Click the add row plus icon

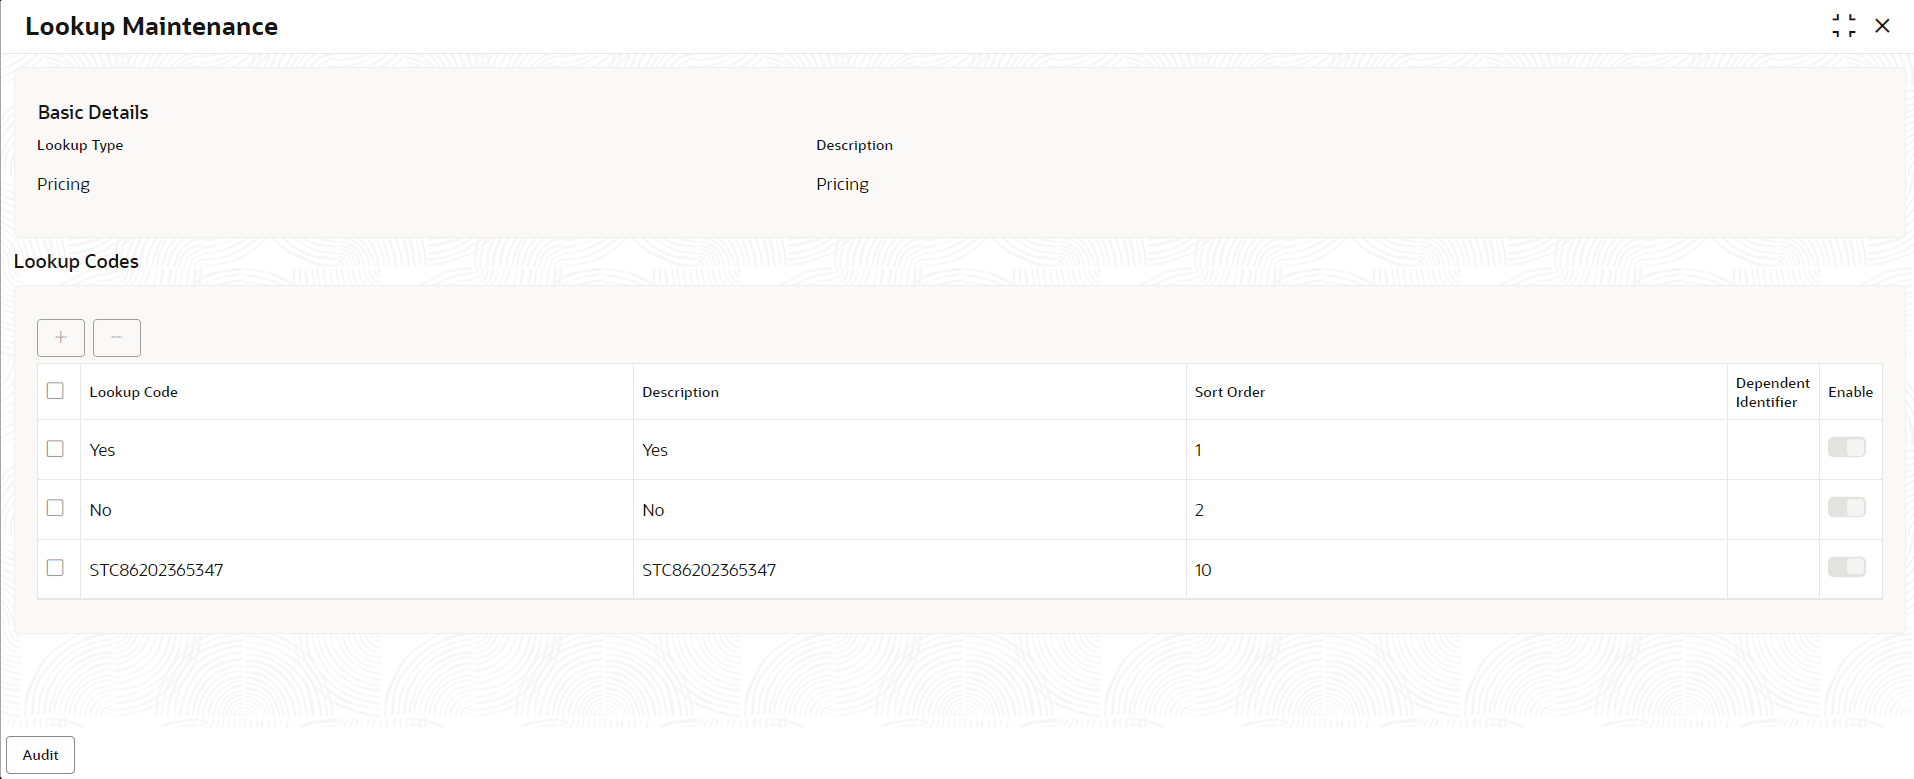coord(61,338)
